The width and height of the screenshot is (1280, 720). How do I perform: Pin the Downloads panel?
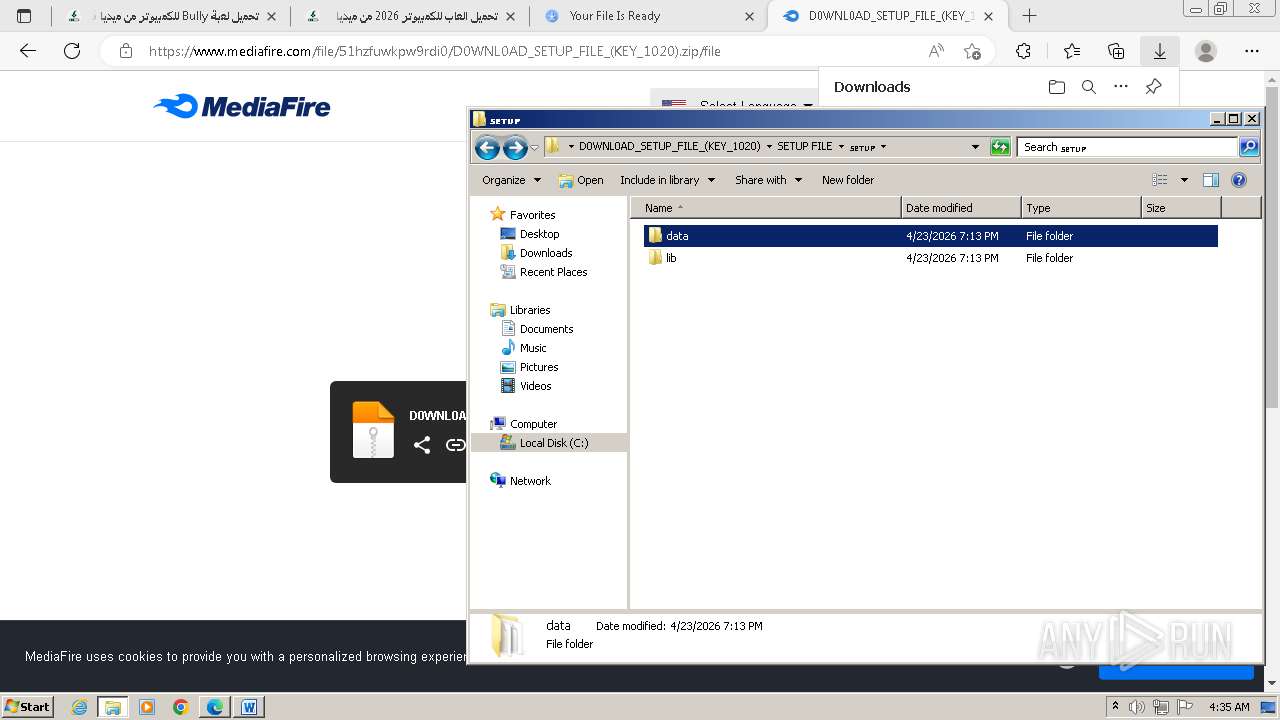(x=1153, y=87)
